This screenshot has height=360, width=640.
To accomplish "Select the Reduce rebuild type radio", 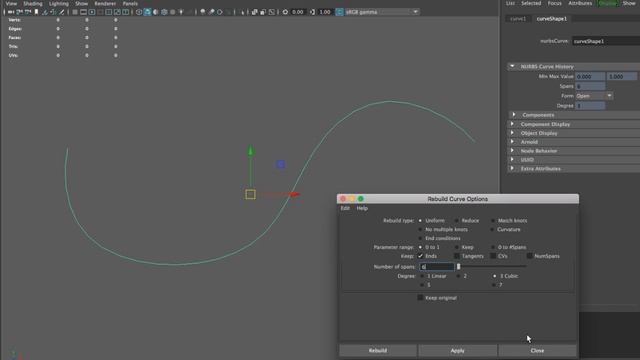I will [x=457, y=220].
